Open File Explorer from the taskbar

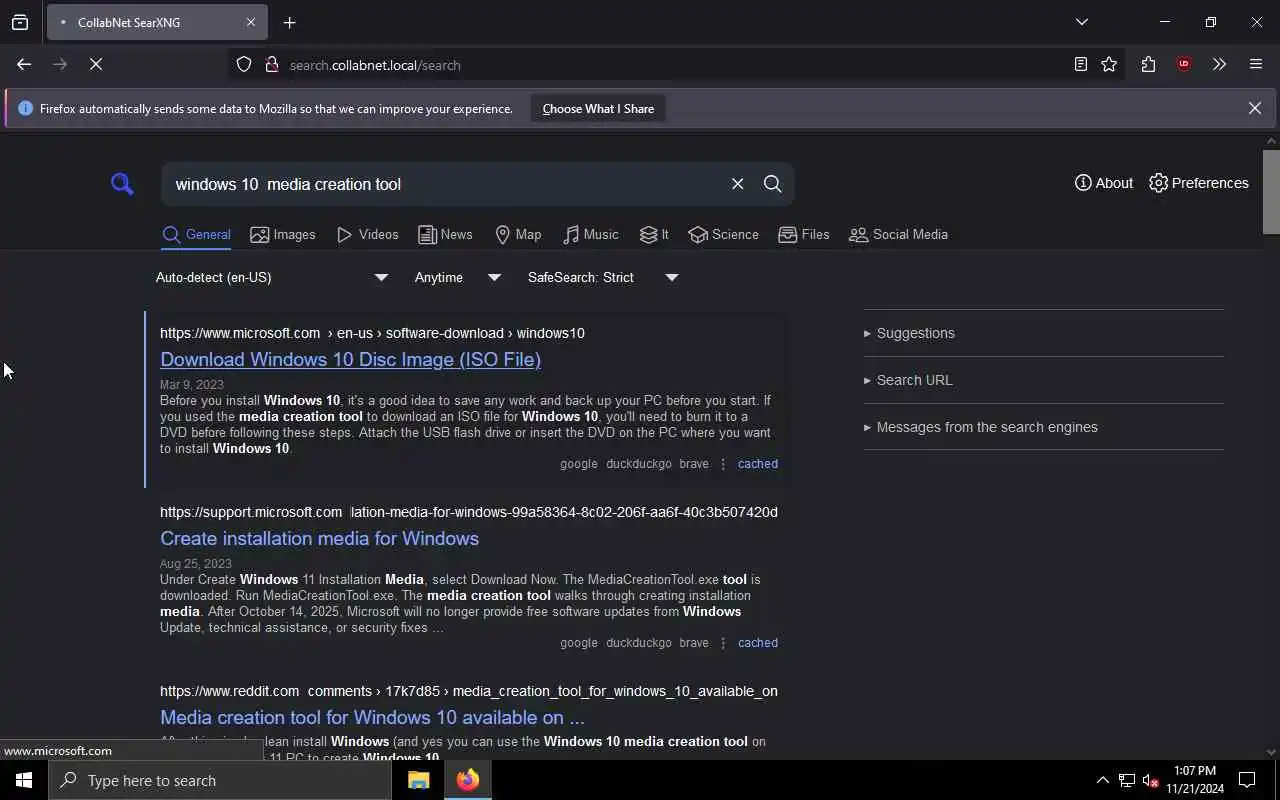click(418, 780)
